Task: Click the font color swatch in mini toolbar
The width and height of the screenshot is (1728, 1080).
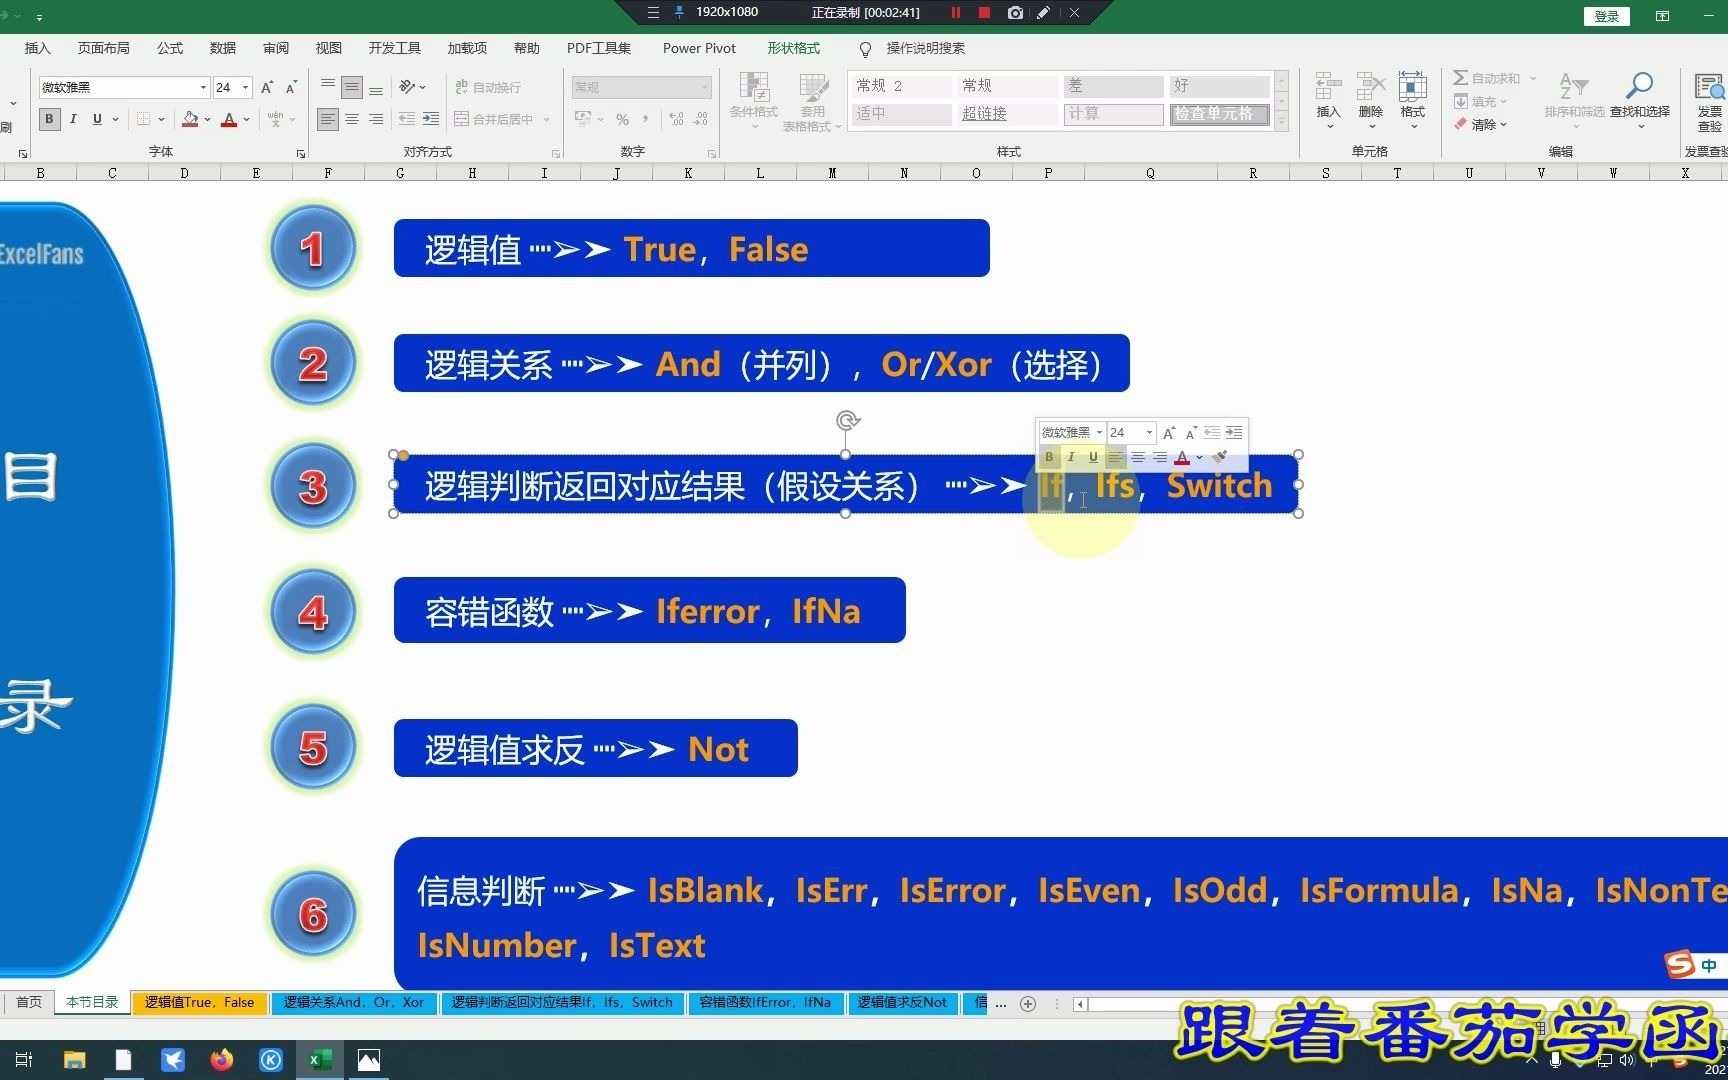Action: click(x=1182, y=457)
